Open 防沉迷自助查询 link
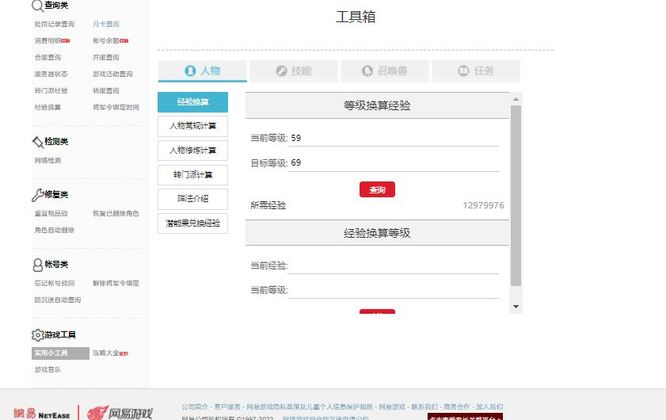This screenshot has height=420, width=666. tap(58, 299)
